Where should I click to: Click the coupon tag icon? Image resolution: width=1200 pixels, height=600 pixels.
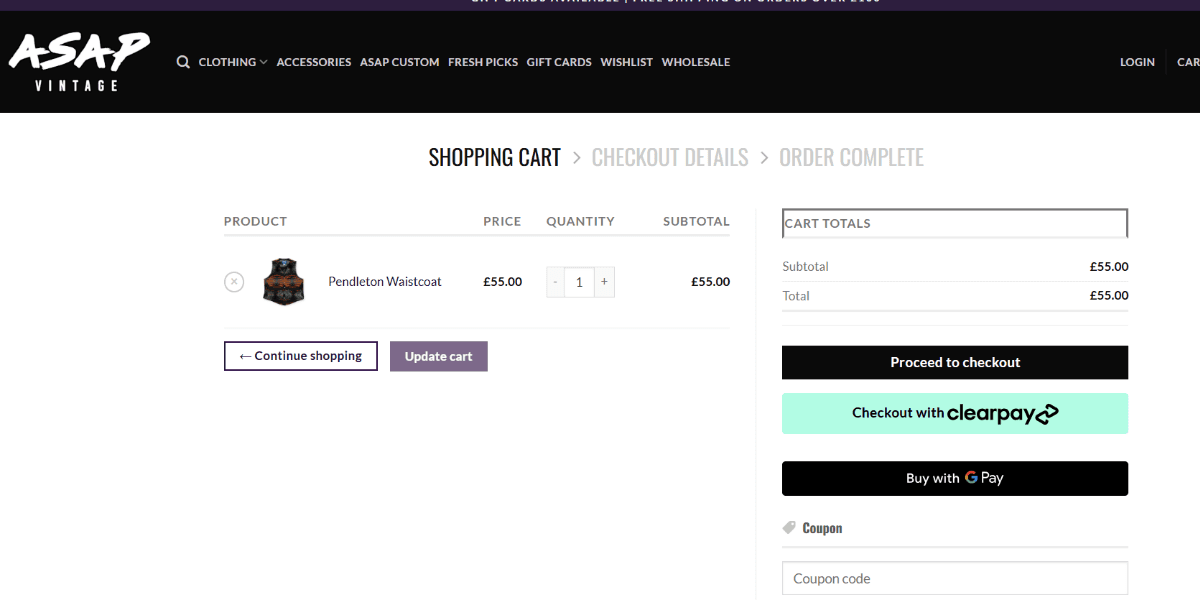[789, 528]
